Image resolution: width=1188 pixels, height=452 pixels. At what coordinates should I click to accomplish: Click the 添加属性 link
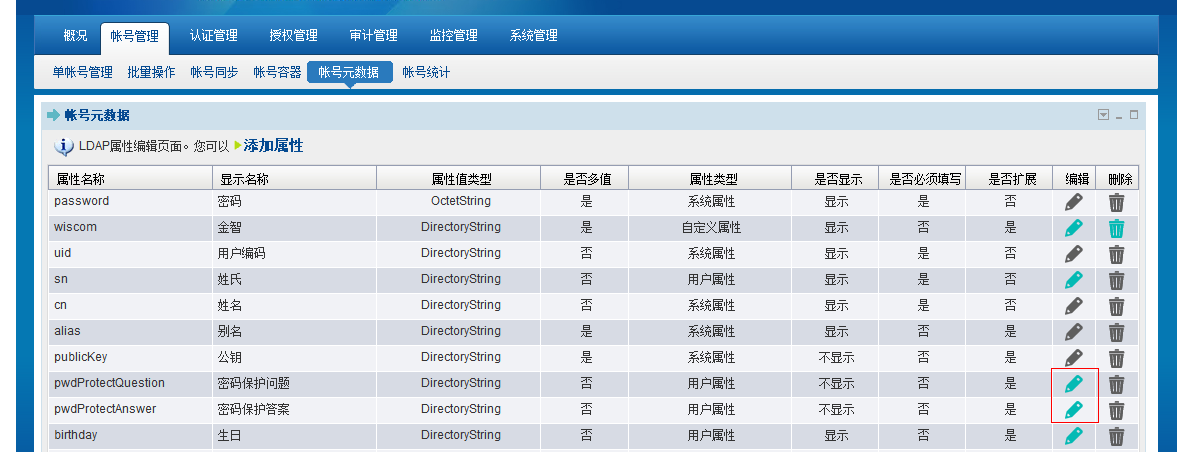(273, 146)
